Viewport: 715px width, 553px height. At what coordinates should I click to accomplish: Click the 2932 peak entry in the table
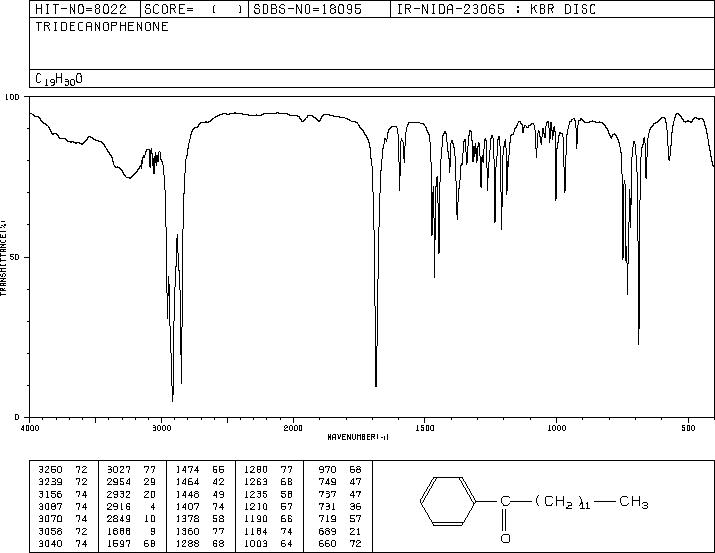coord(131,494)
